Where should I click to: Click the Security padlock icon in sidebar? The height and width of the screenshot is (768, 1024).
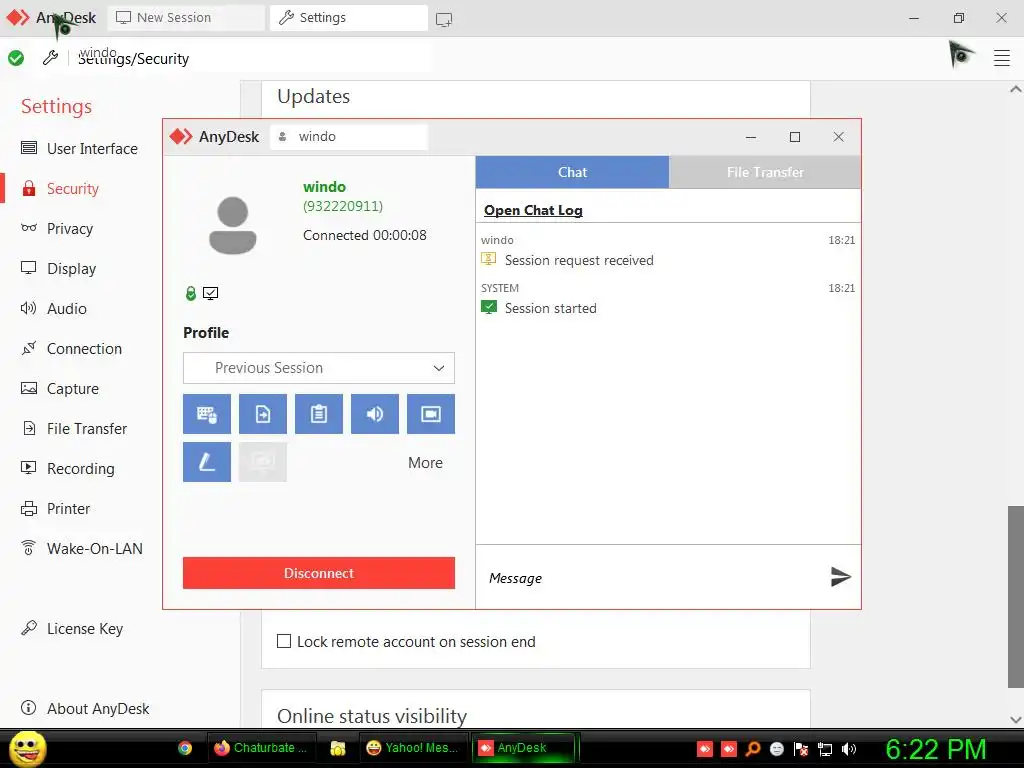[29, 189]
